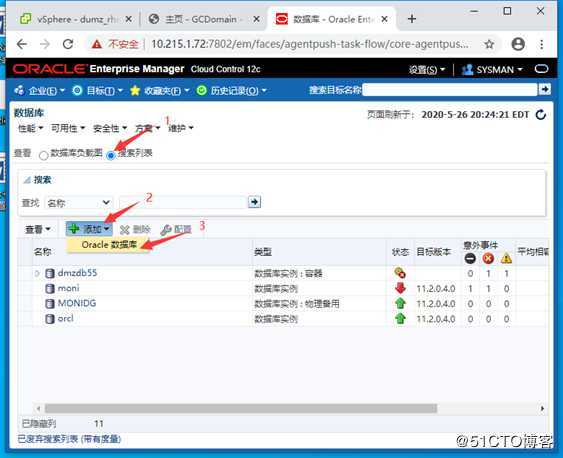Viewport: 563px width, 458px height.
Task: Open a new browser tab
Action: click(x=412, y=19)
